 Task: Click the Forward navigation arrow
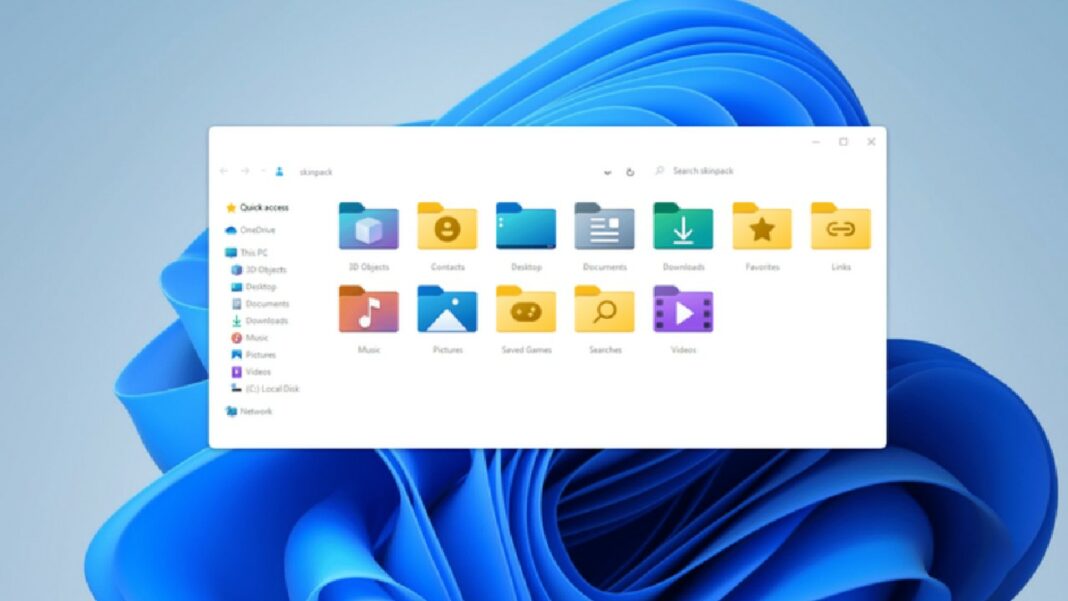(245, 171)
